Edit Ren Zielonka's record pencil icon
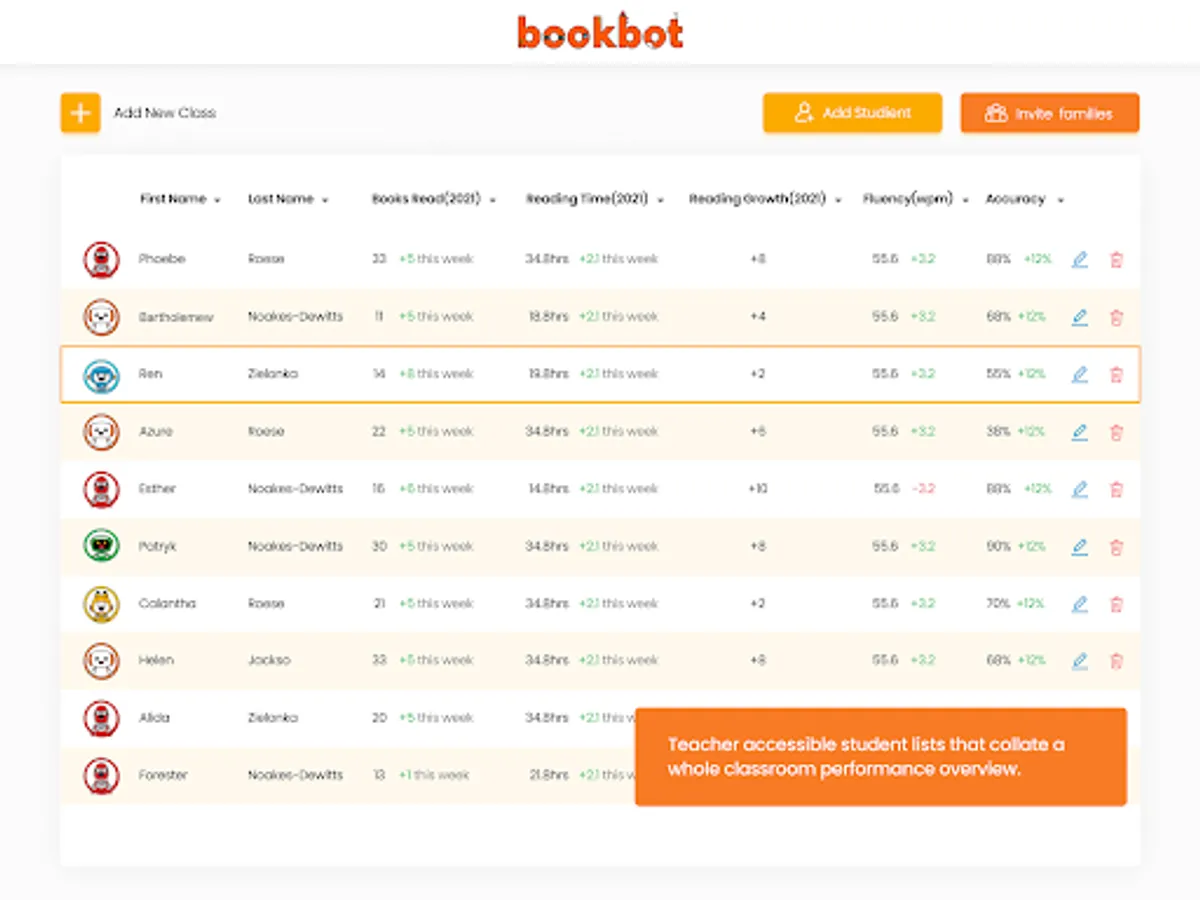This screenshot has height=900, width=1200. pyautogui.click(x=1079, y=375)
